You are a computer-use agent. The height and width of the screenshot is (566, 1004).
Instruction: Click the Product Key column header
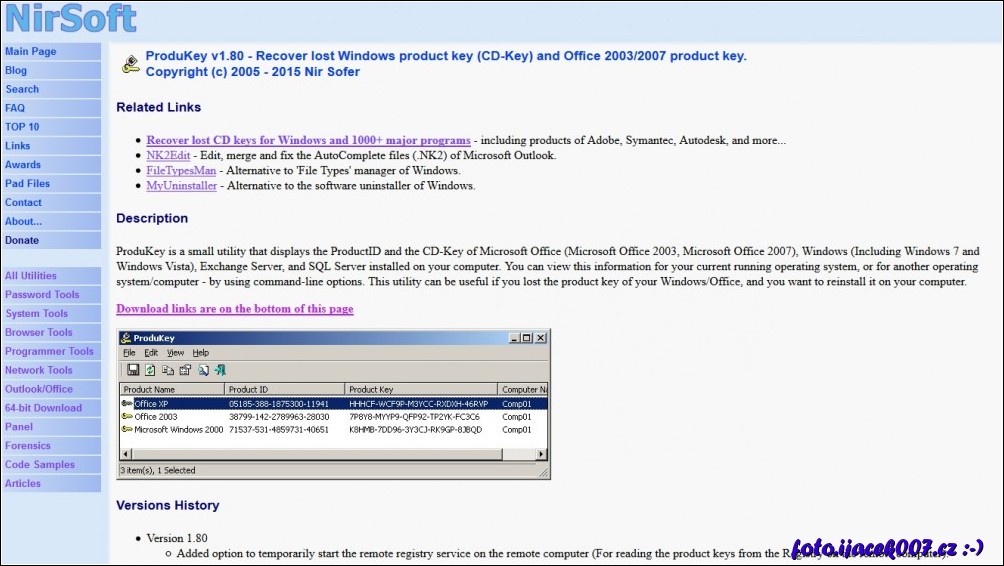420,389
